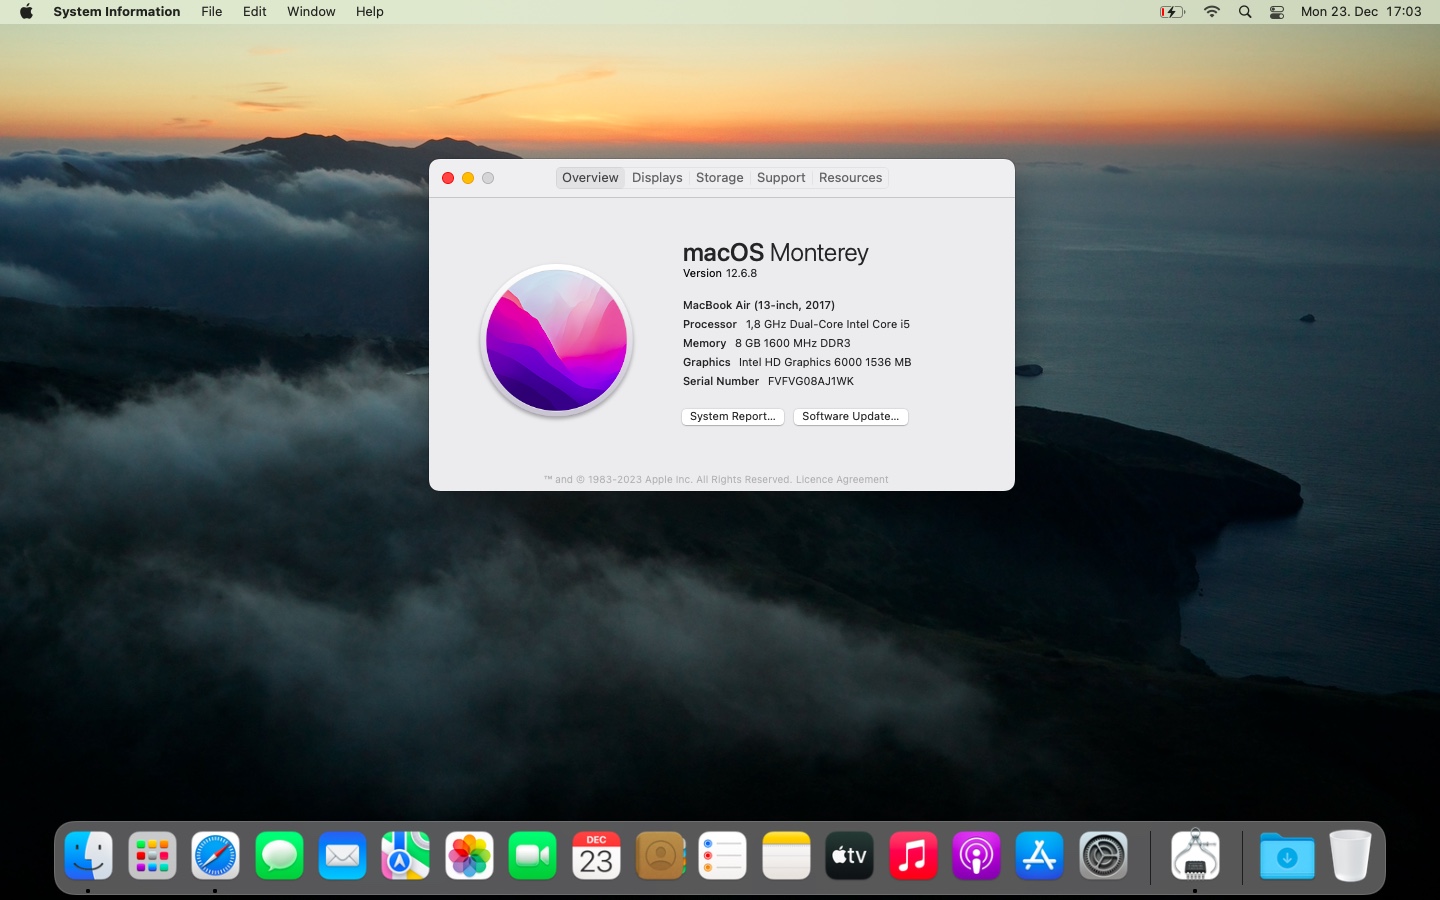Click the "macOS Monterey" heading

[776, 253]
